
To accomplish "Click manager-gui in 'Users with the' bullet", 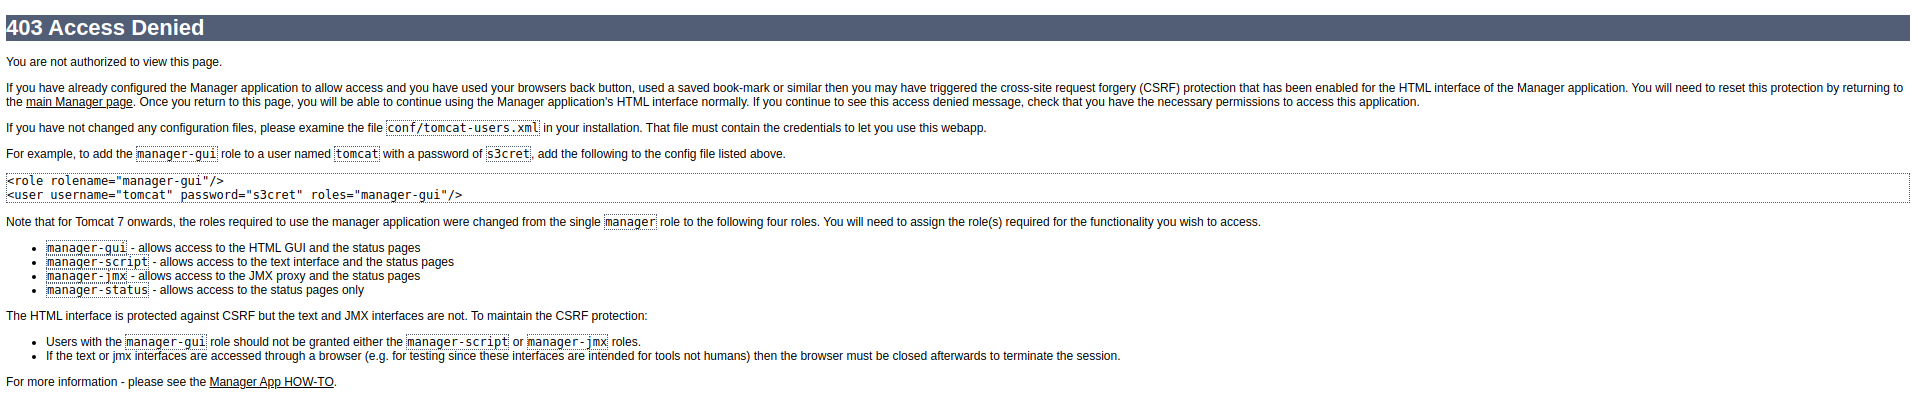I will (166, 342).
